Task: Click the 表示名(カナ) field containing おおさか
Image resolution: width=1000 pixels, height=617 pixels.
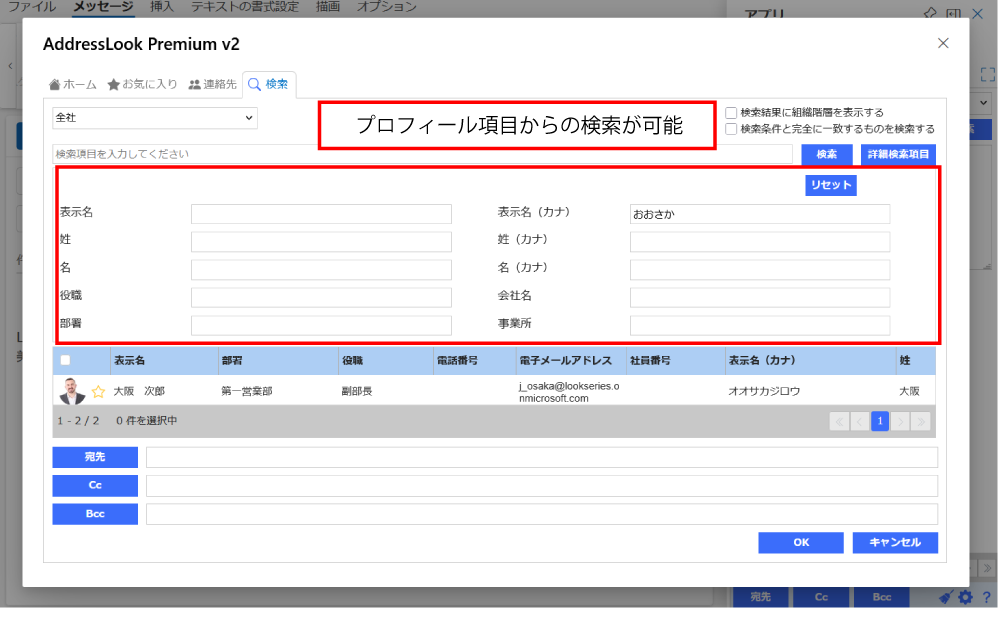Action: click(760, 214)
